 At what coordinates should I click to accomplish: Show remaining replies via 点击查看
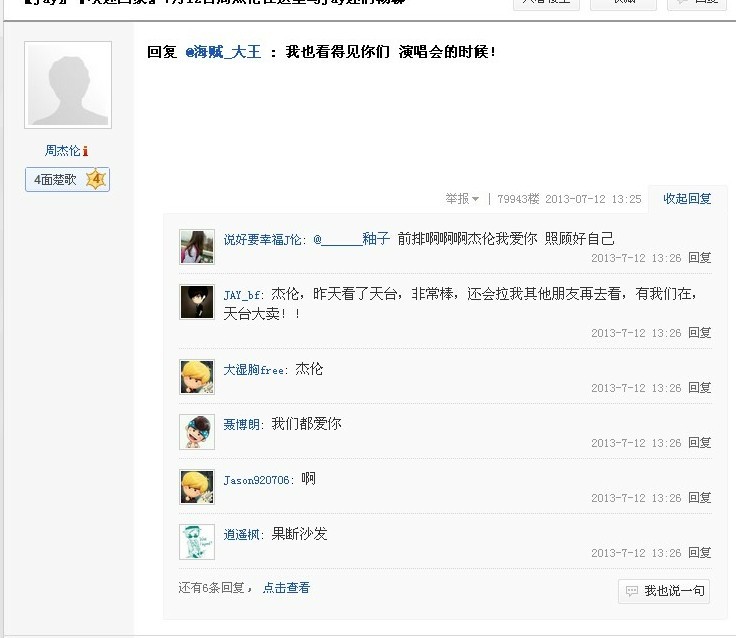[286, 588]
